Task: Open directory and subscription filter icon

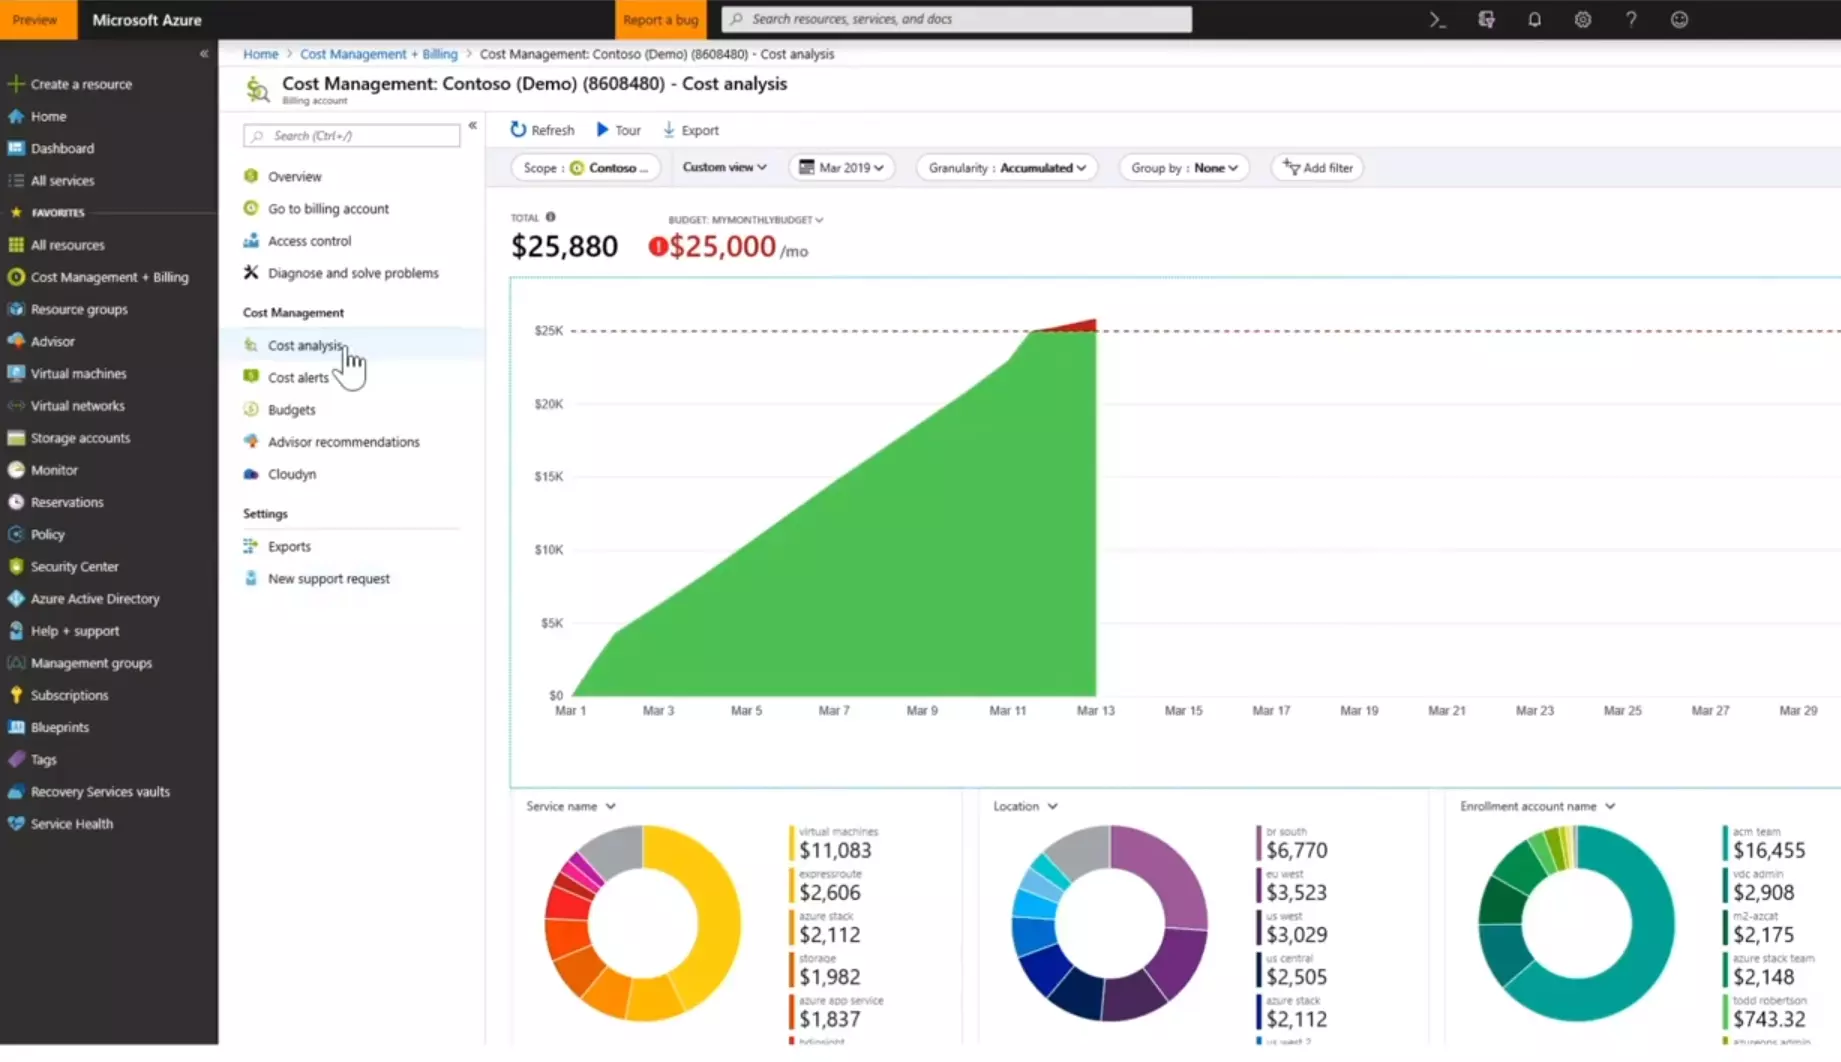Action: tap(1486, 19)
